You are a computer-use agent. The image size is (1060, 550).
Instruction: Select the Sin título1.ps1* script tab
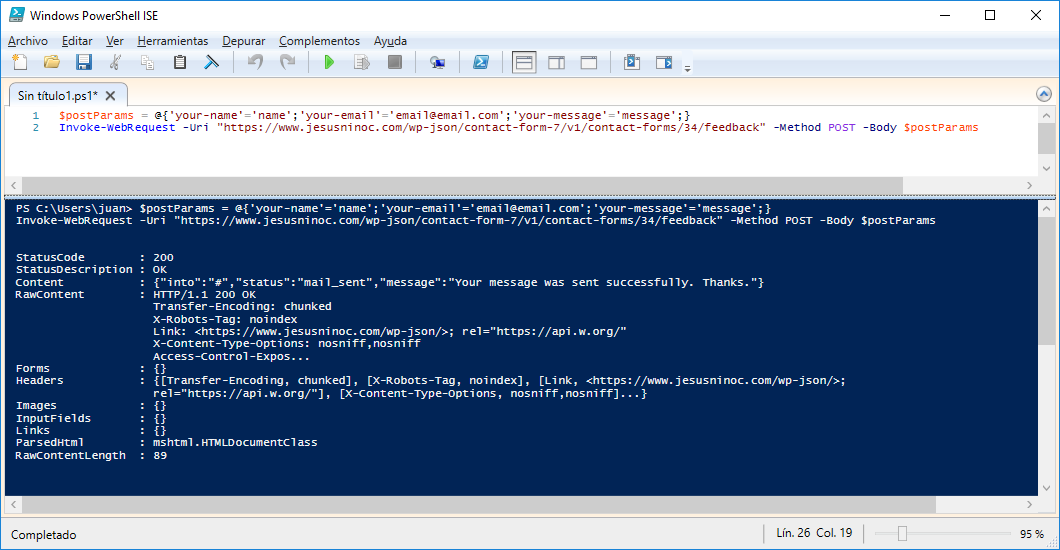(57, 96)
